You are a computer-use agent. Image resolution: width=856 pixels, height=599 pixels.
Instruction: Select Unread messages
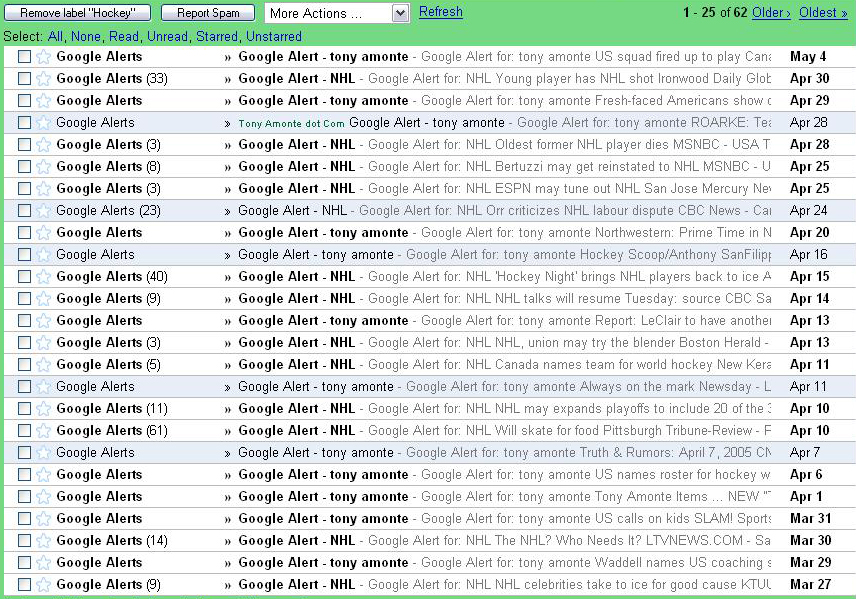pyautogui.click(x=168, y=37)
